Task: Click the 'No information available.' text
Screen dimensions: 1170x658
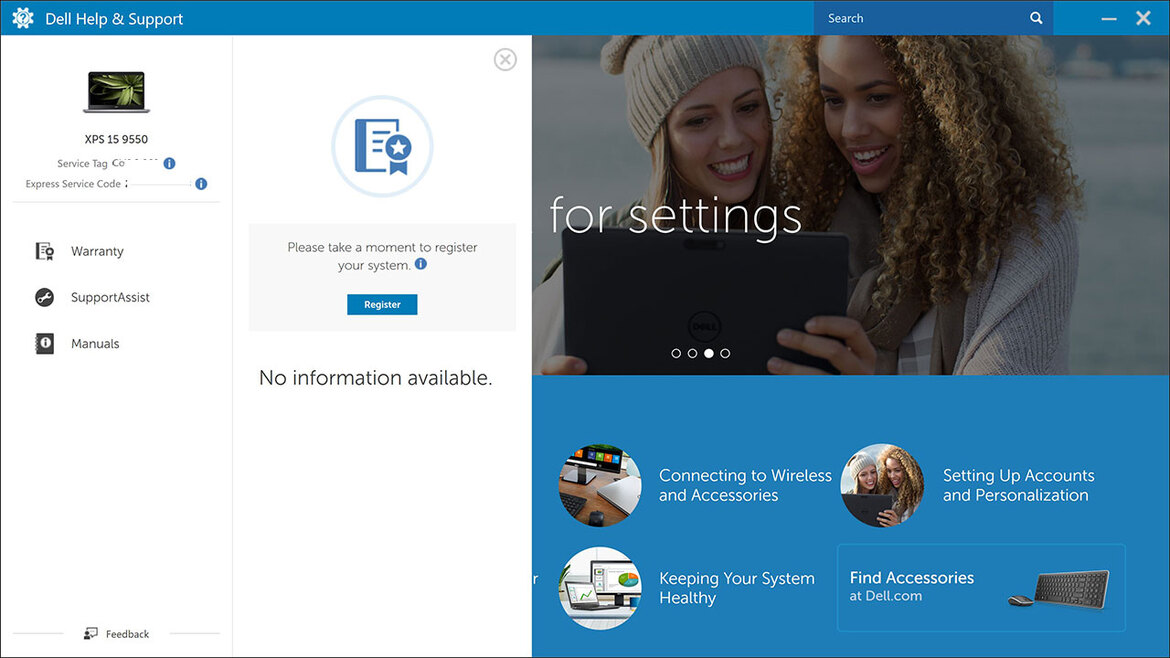Action: tap(375, 378)
